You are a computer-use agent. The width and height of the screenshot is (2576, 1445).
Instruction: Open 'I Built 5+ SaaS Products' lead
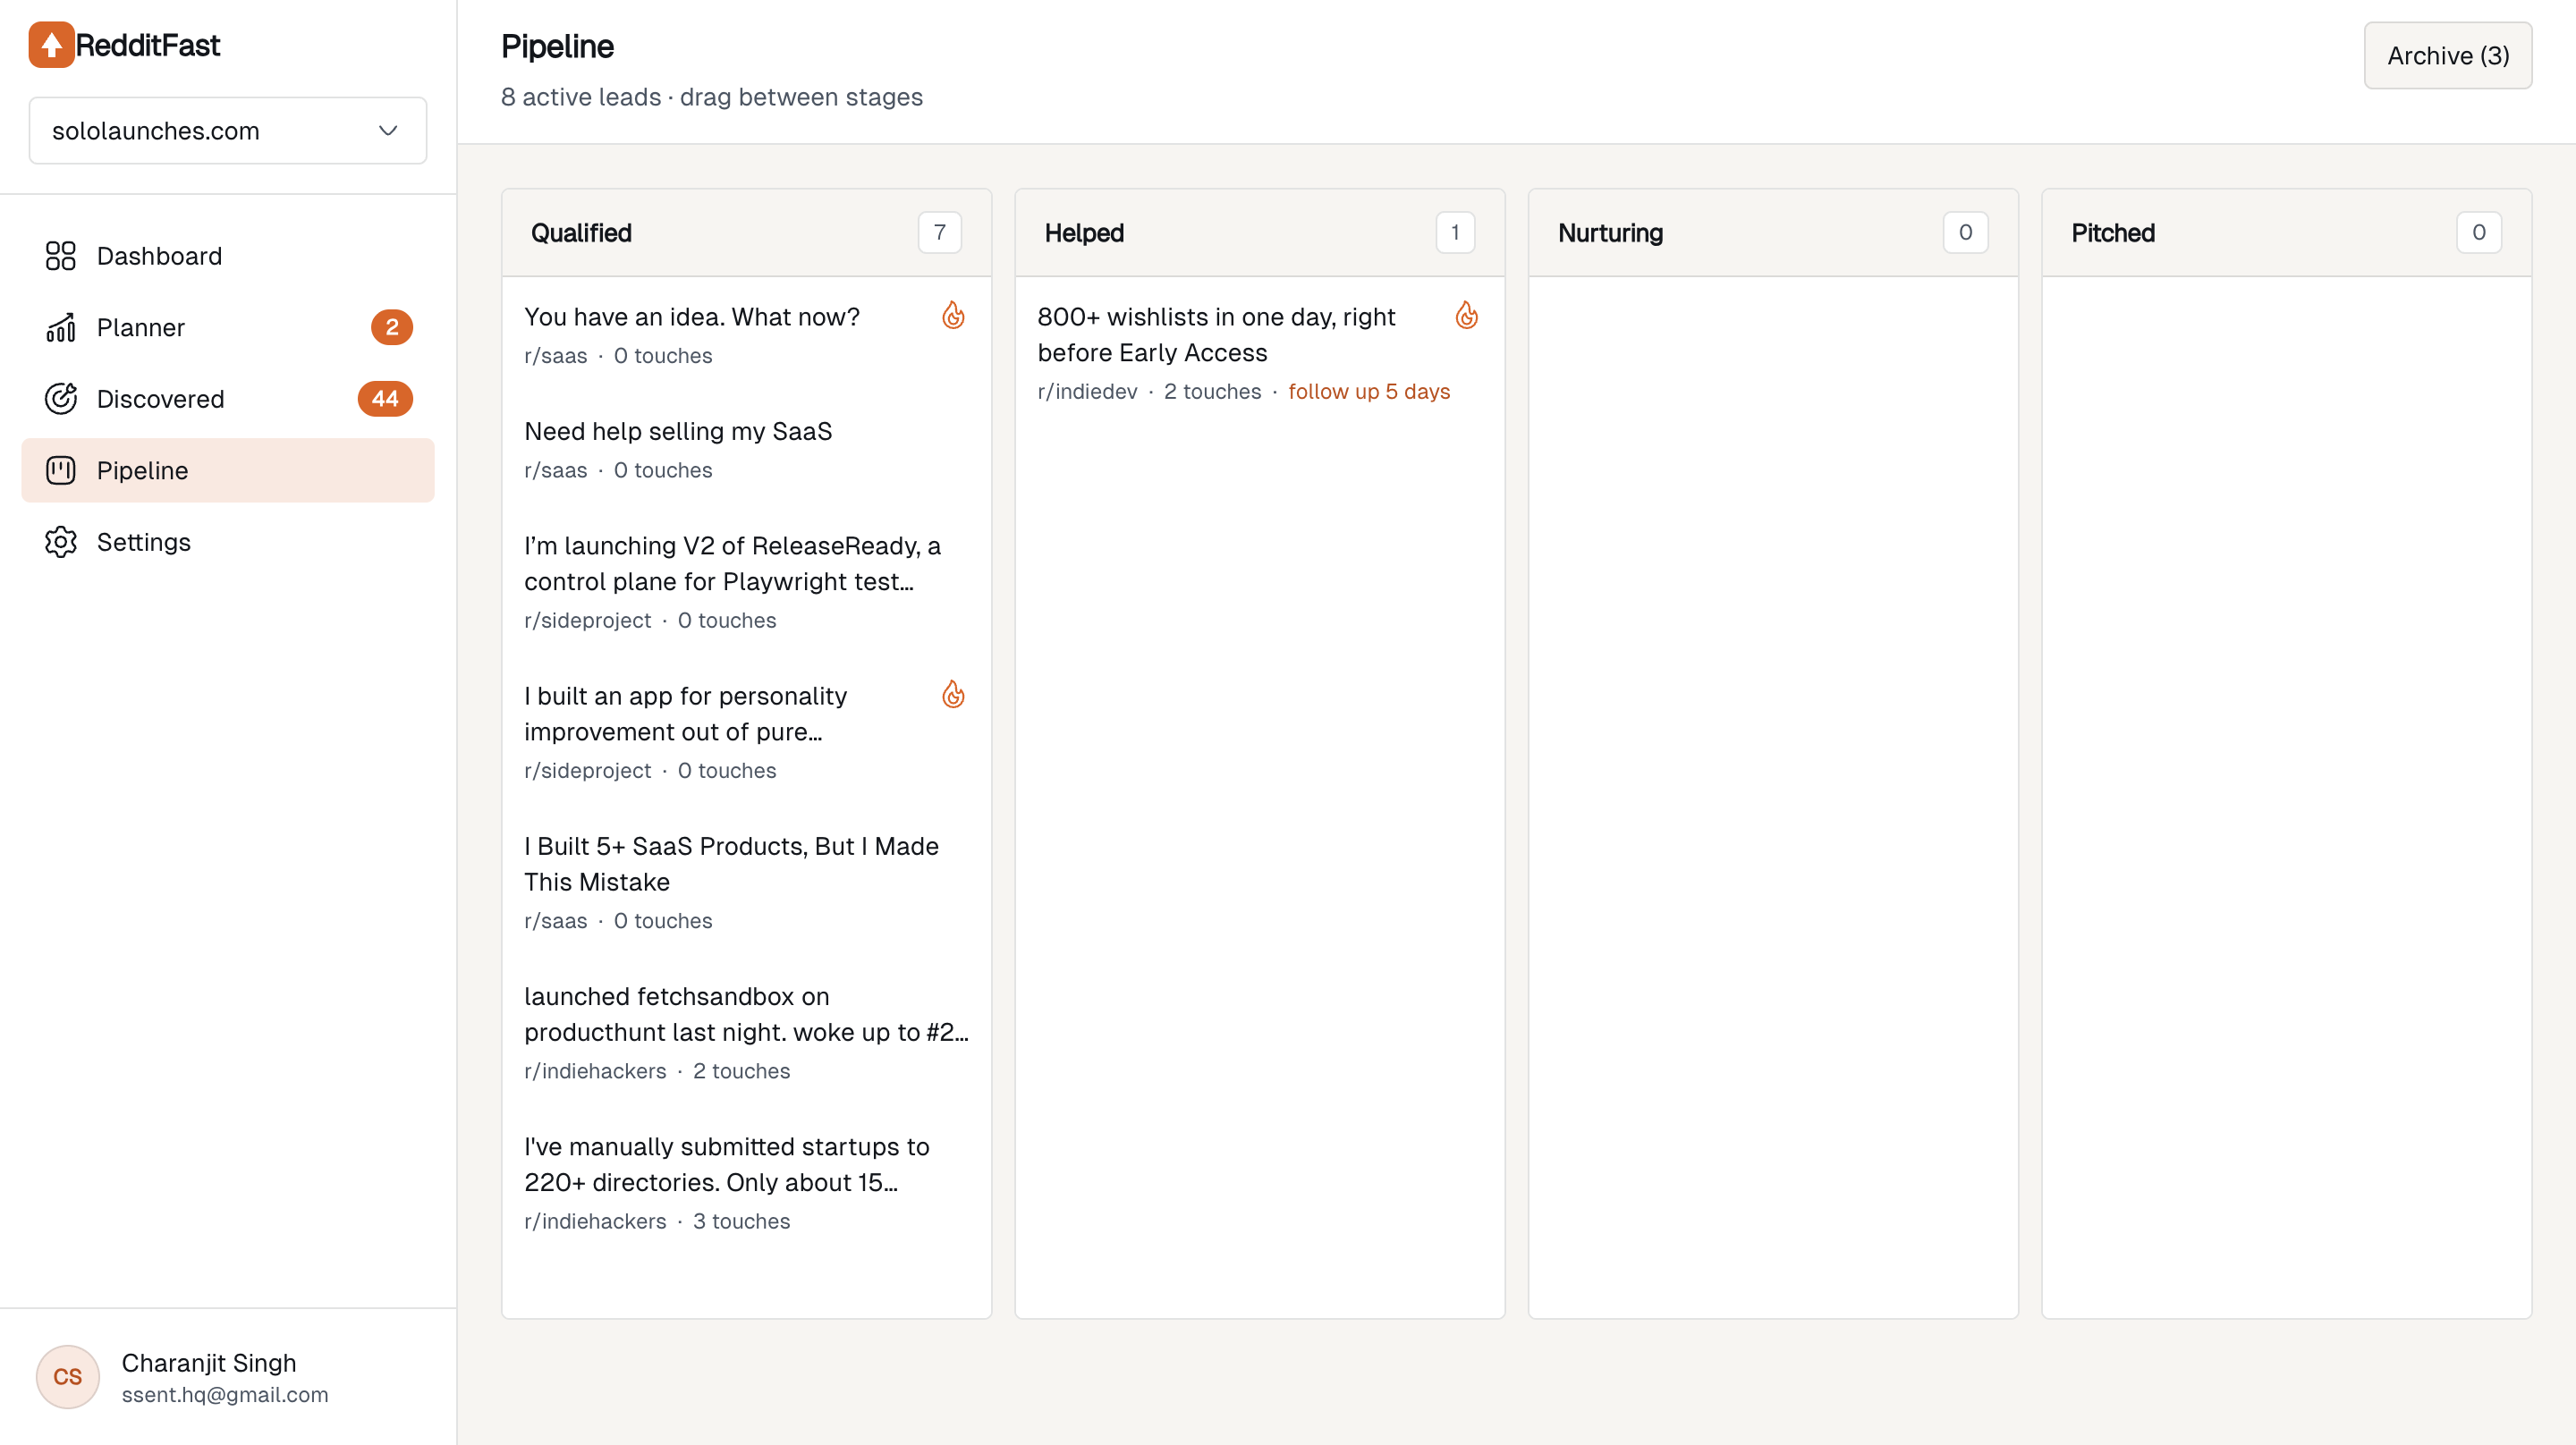coord(746,882)
